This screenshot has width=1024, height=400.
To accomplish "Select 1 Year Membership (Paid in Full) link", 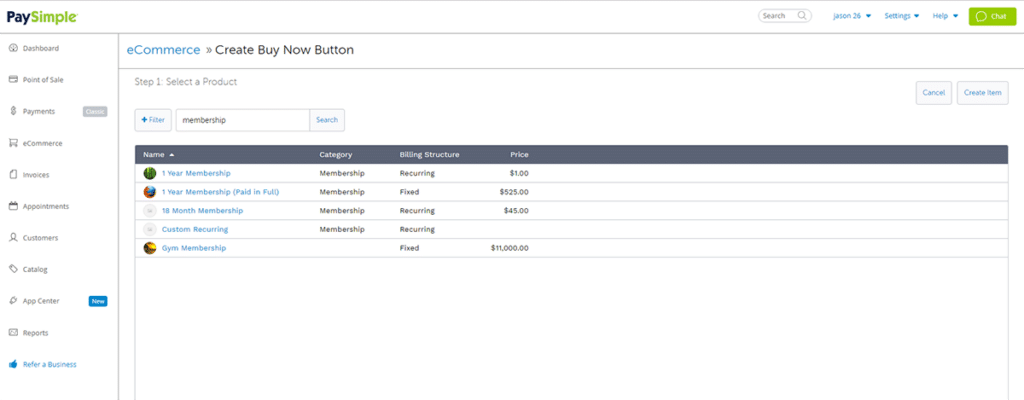I will pyautogui.click(x=221, y=192).
